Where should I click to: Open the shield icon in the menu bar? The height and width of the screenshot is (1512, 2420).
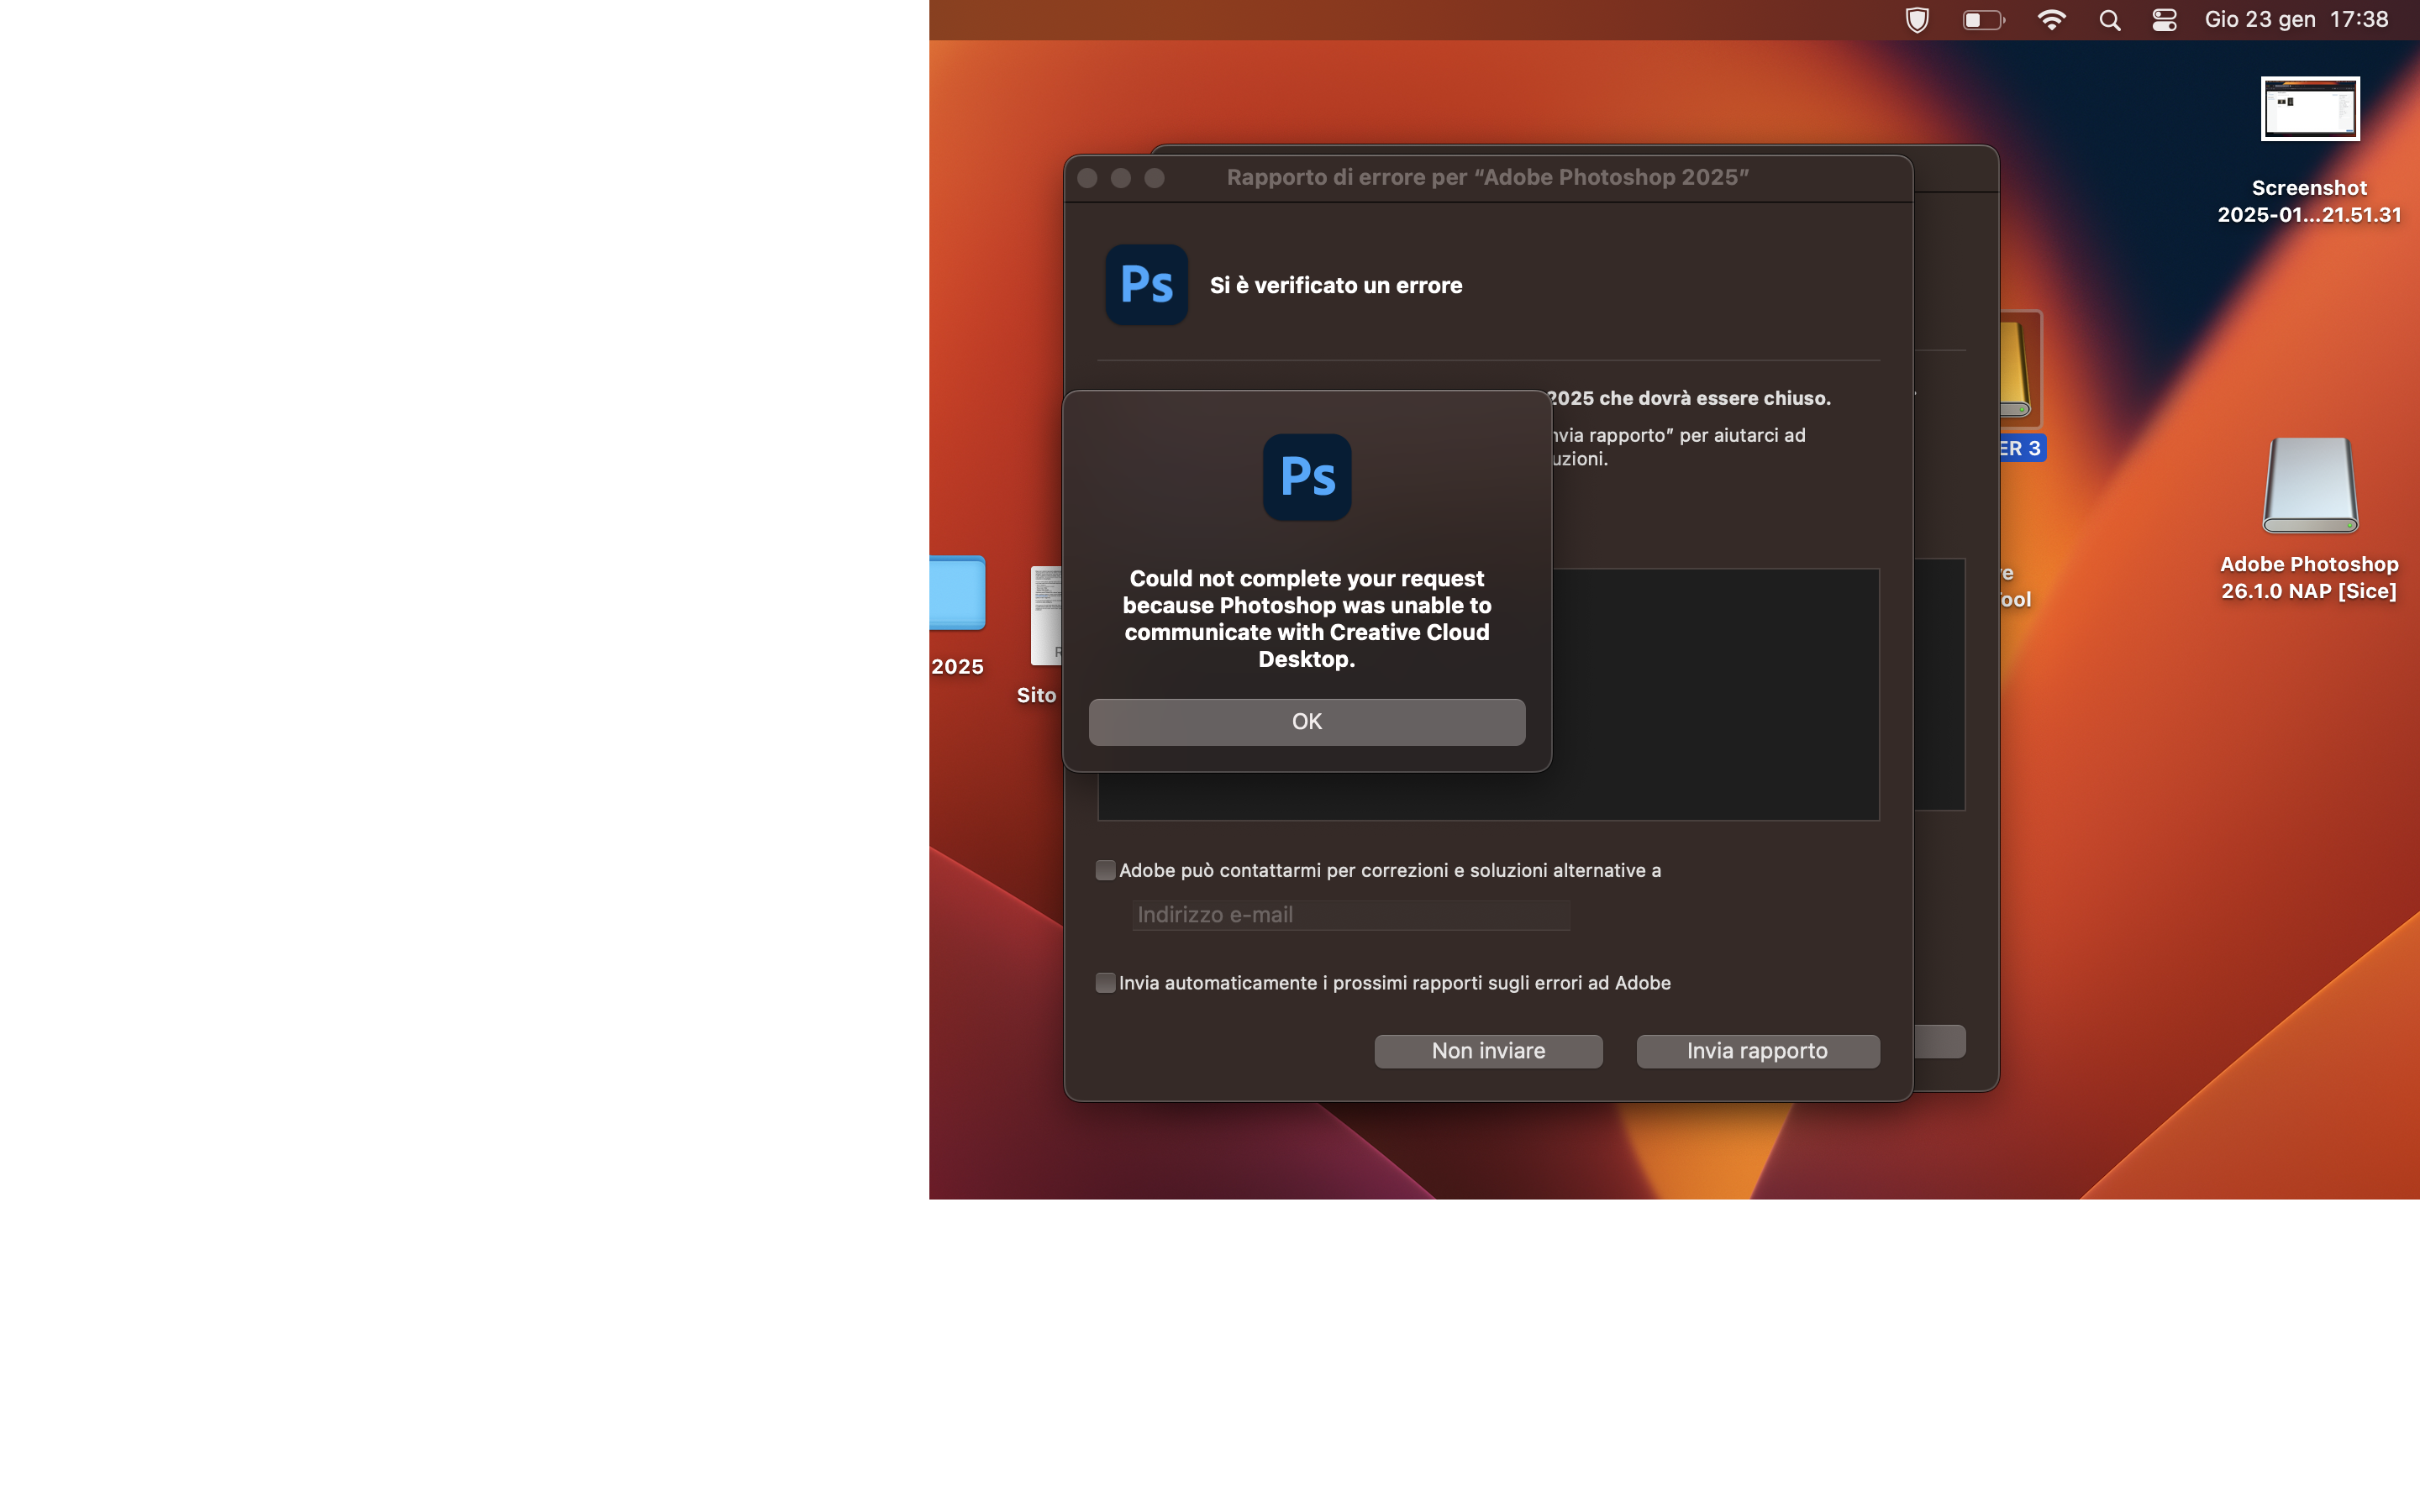pyautogui.click(x=1916, y=20)
